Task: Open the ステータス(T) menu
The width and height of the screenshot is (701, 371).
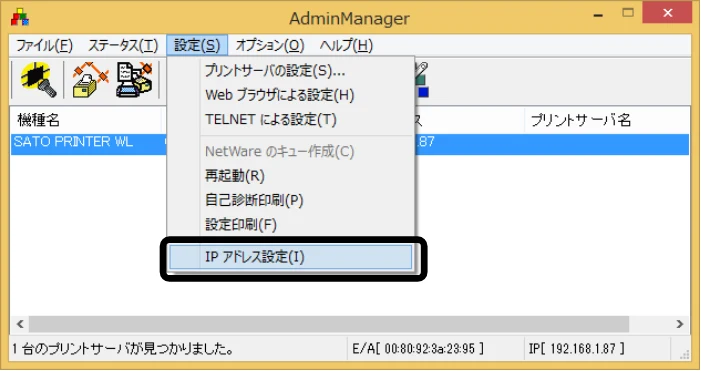Action: pyautogui.click(x=123, y=45)
